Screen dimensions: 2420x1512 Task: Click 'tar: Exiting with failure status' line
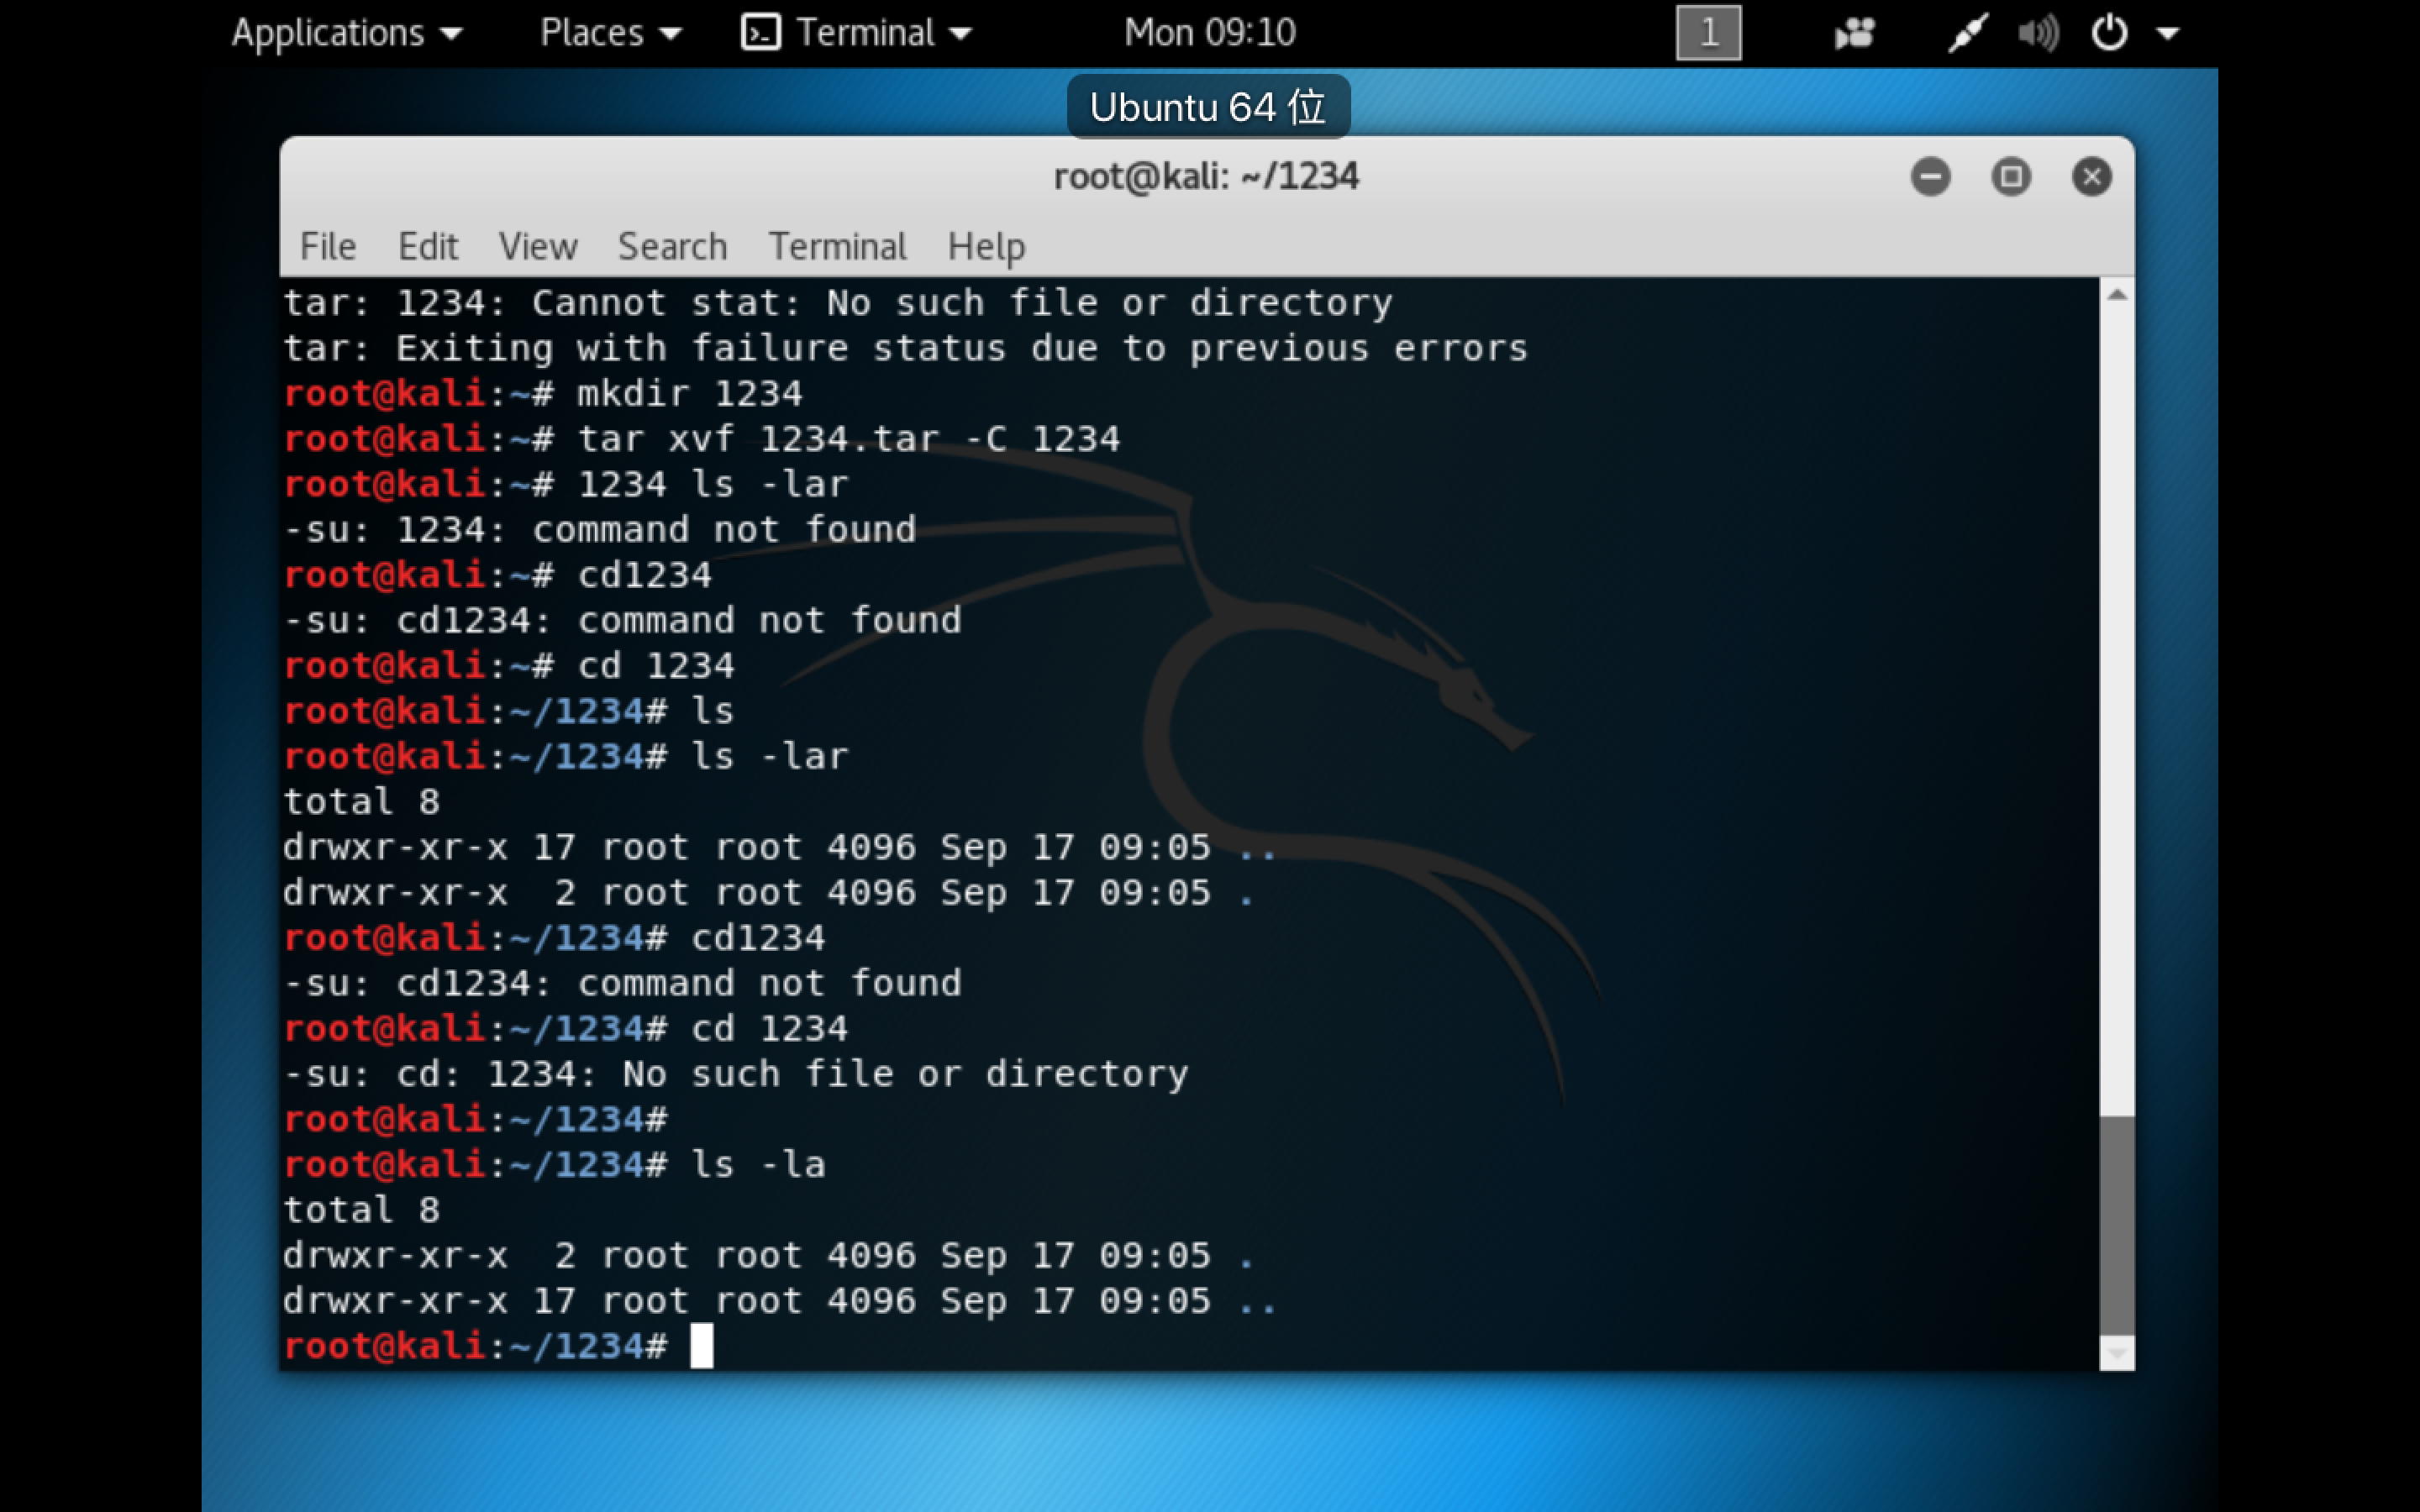coord(906,349)
